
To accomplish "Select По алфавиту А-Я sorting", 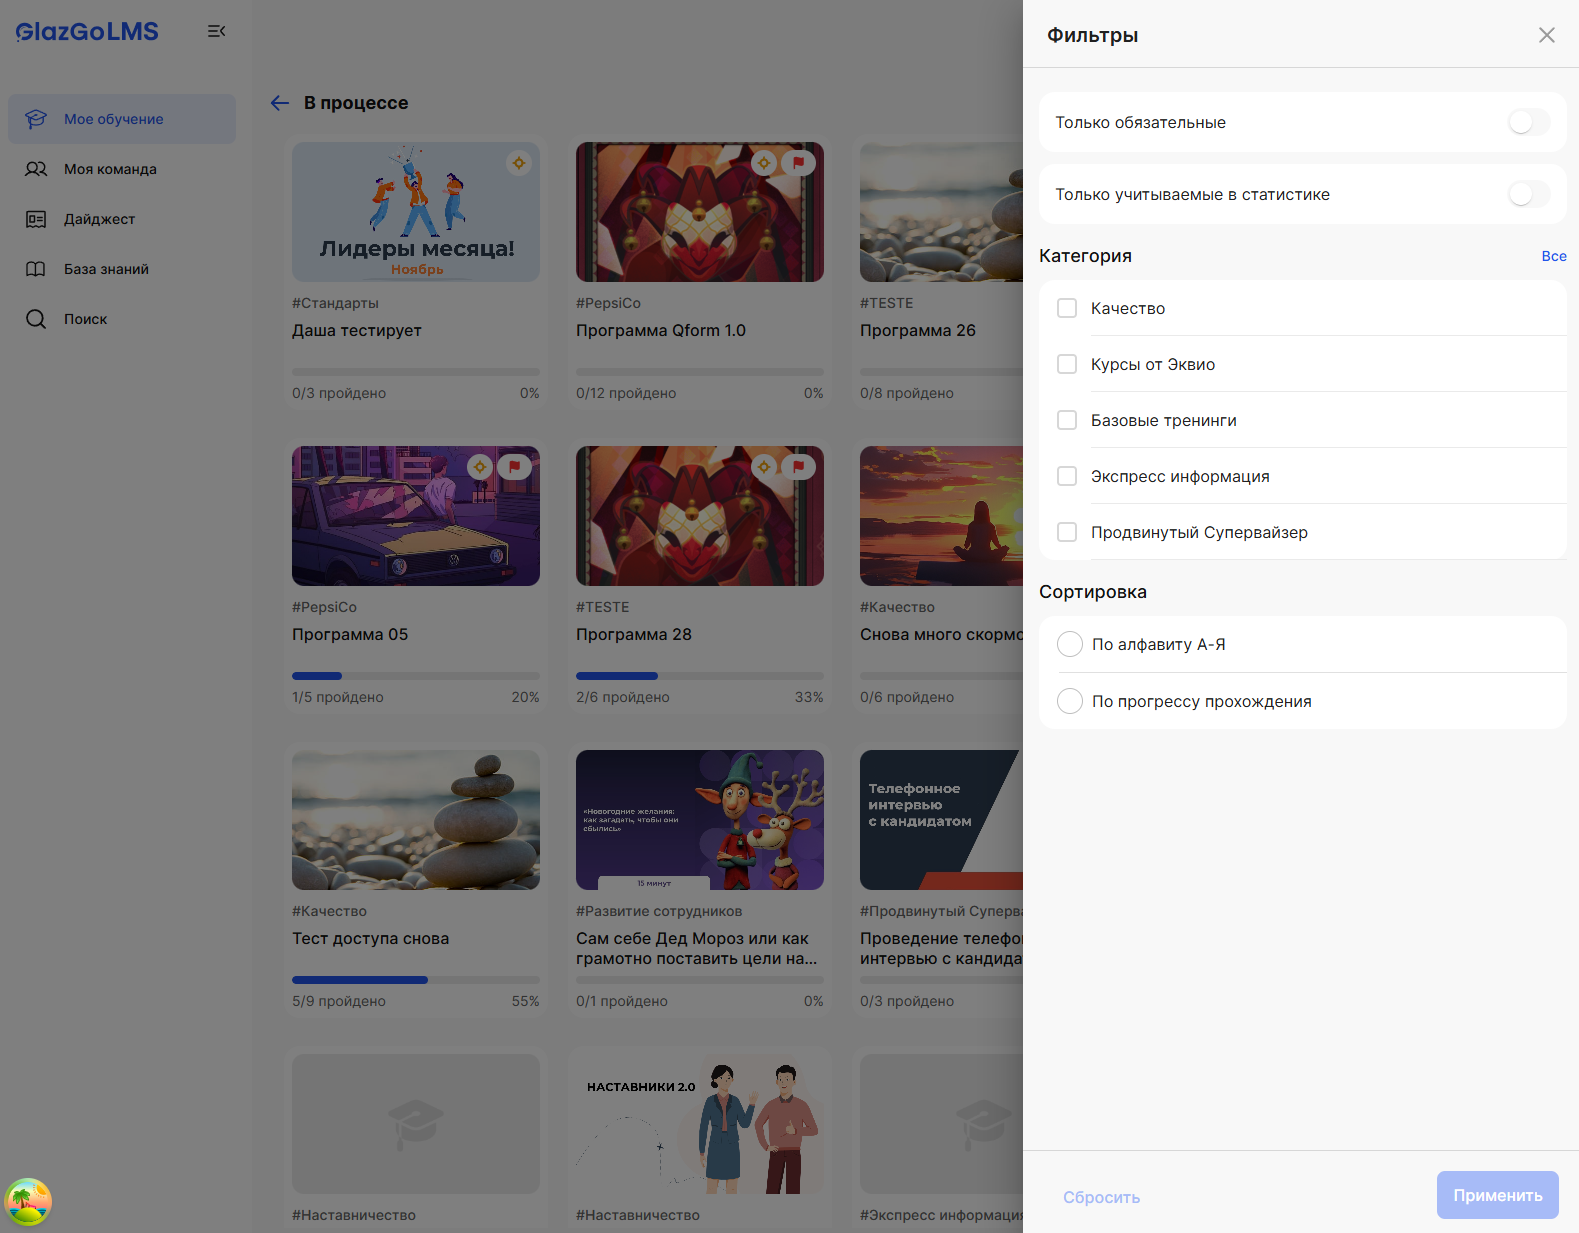I will pyautogui.click(x=1070, y=644).
